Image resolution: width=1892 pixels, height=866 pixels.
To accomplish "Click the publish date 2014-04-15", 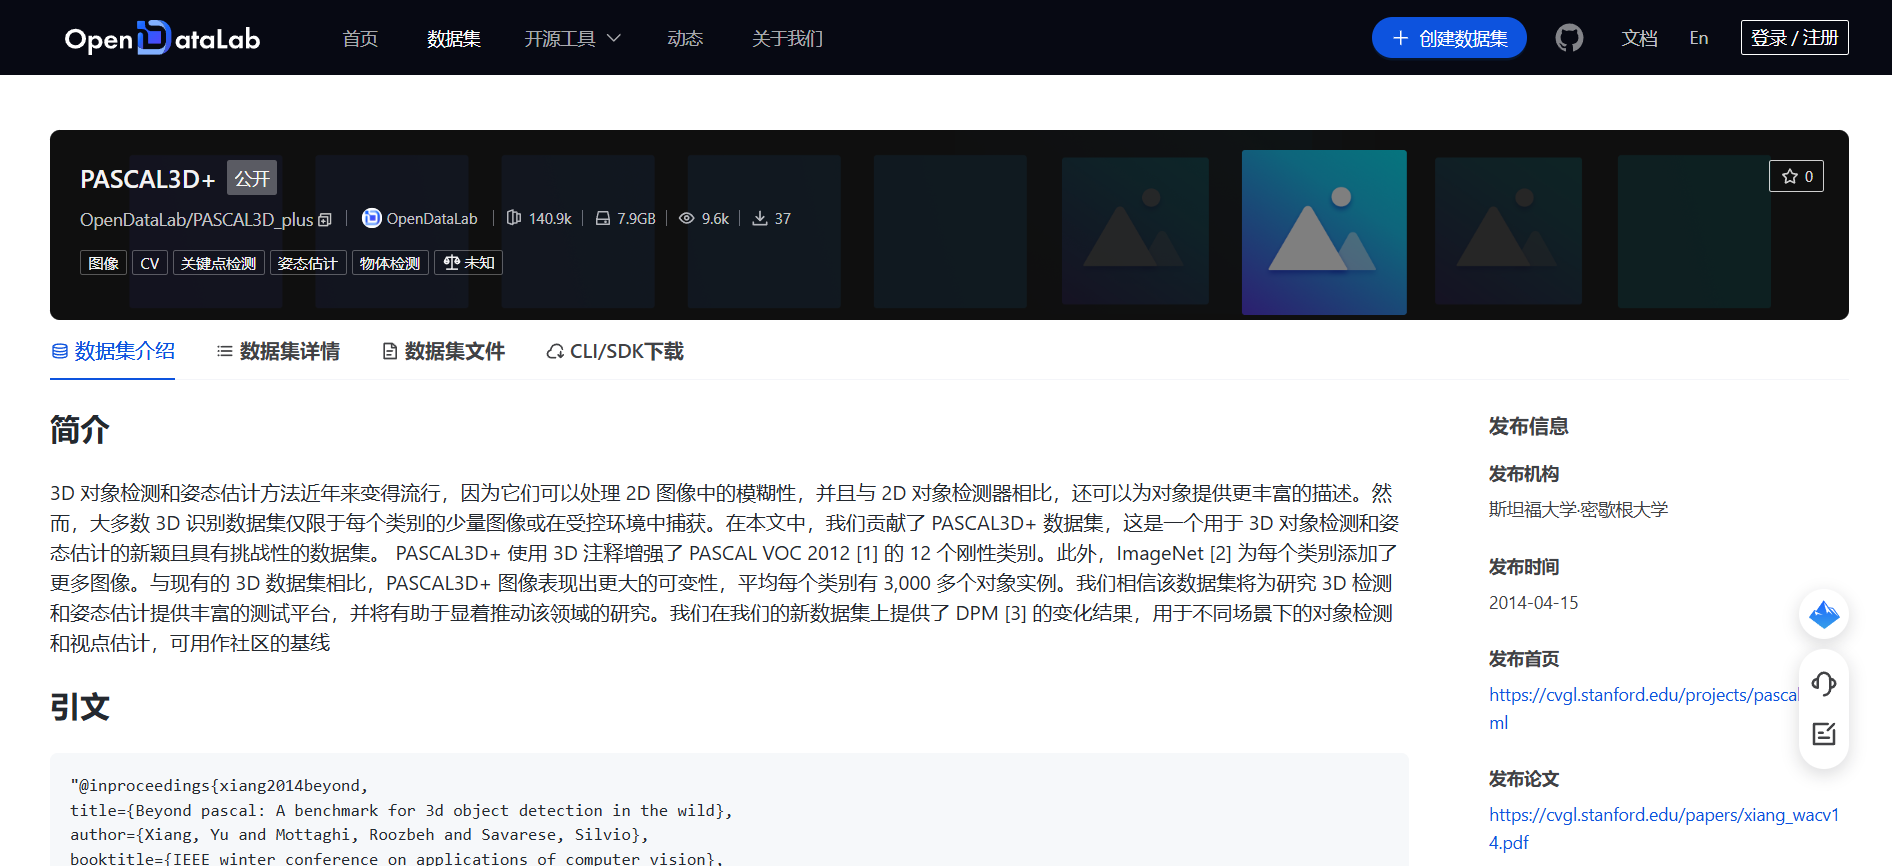I will (1533, 603).
